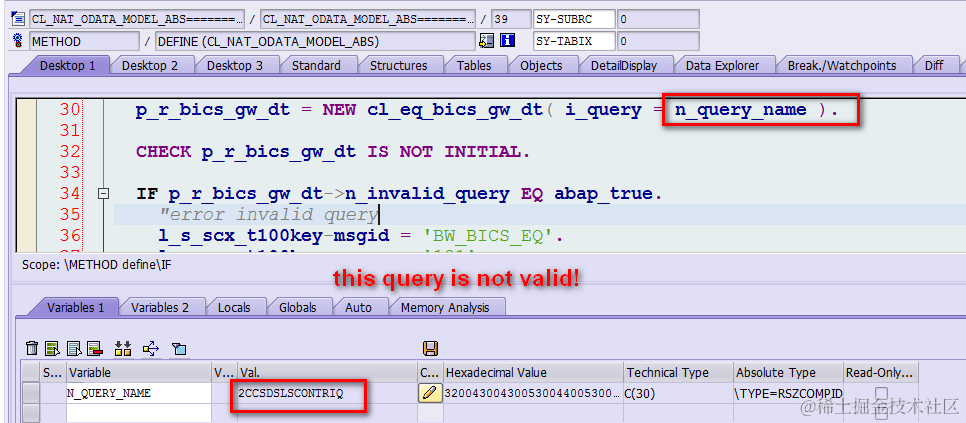Click the orange save floppy disk icon

[431, 348]
